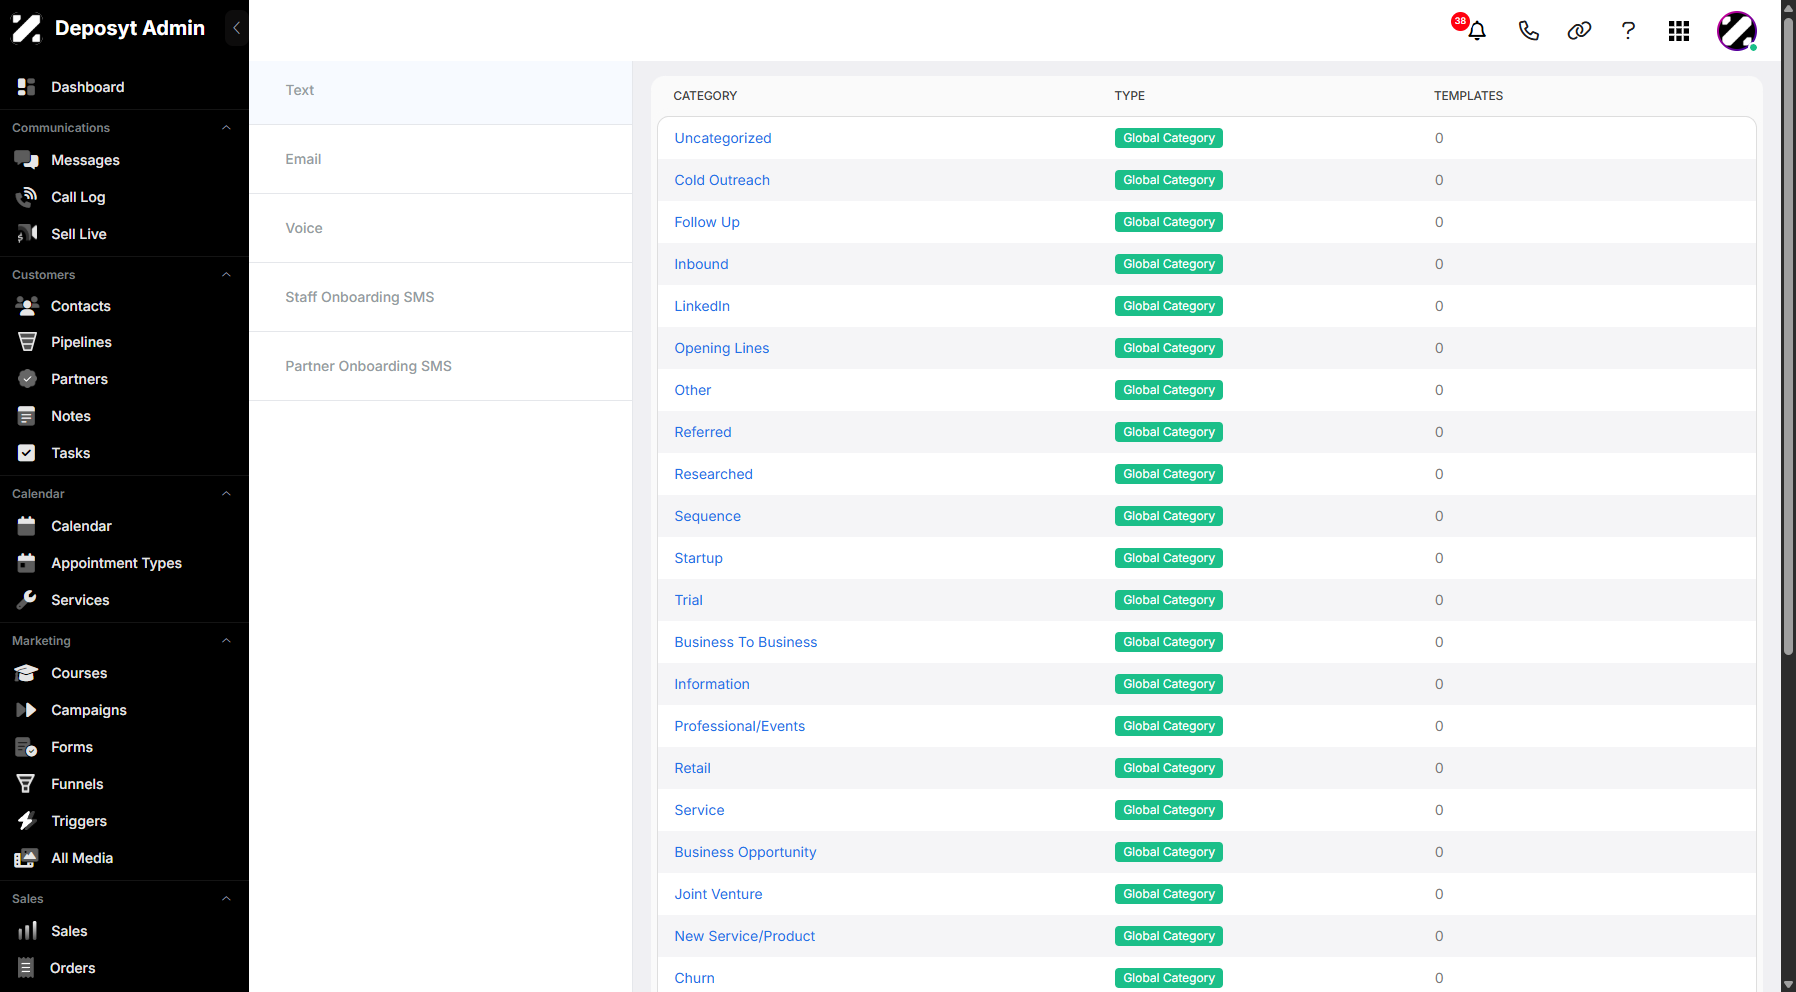
Task: Collapse the Sales section header
Action: [226, 899]
